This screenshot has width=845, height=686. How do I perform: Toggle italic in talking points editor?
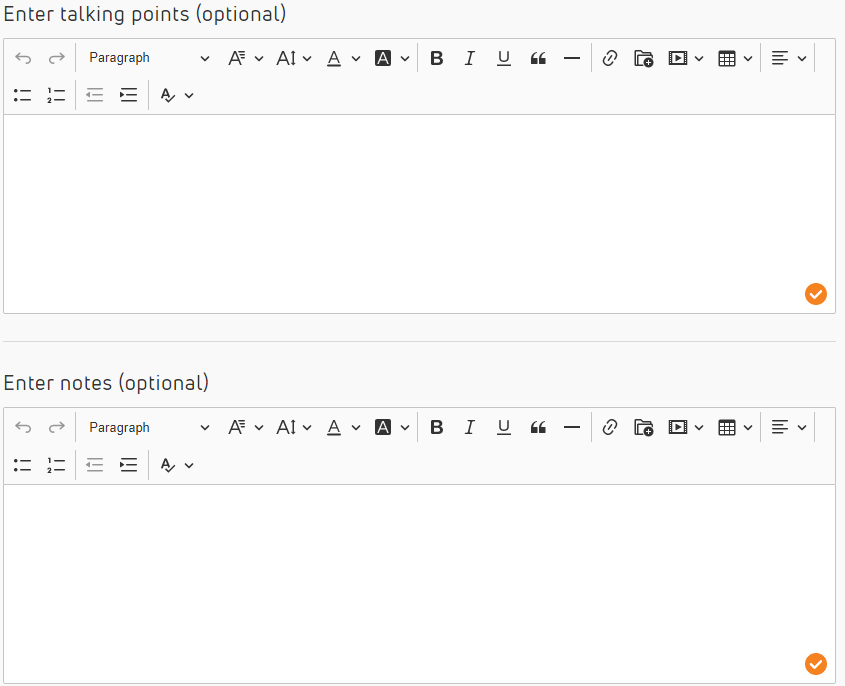(470, 58)
